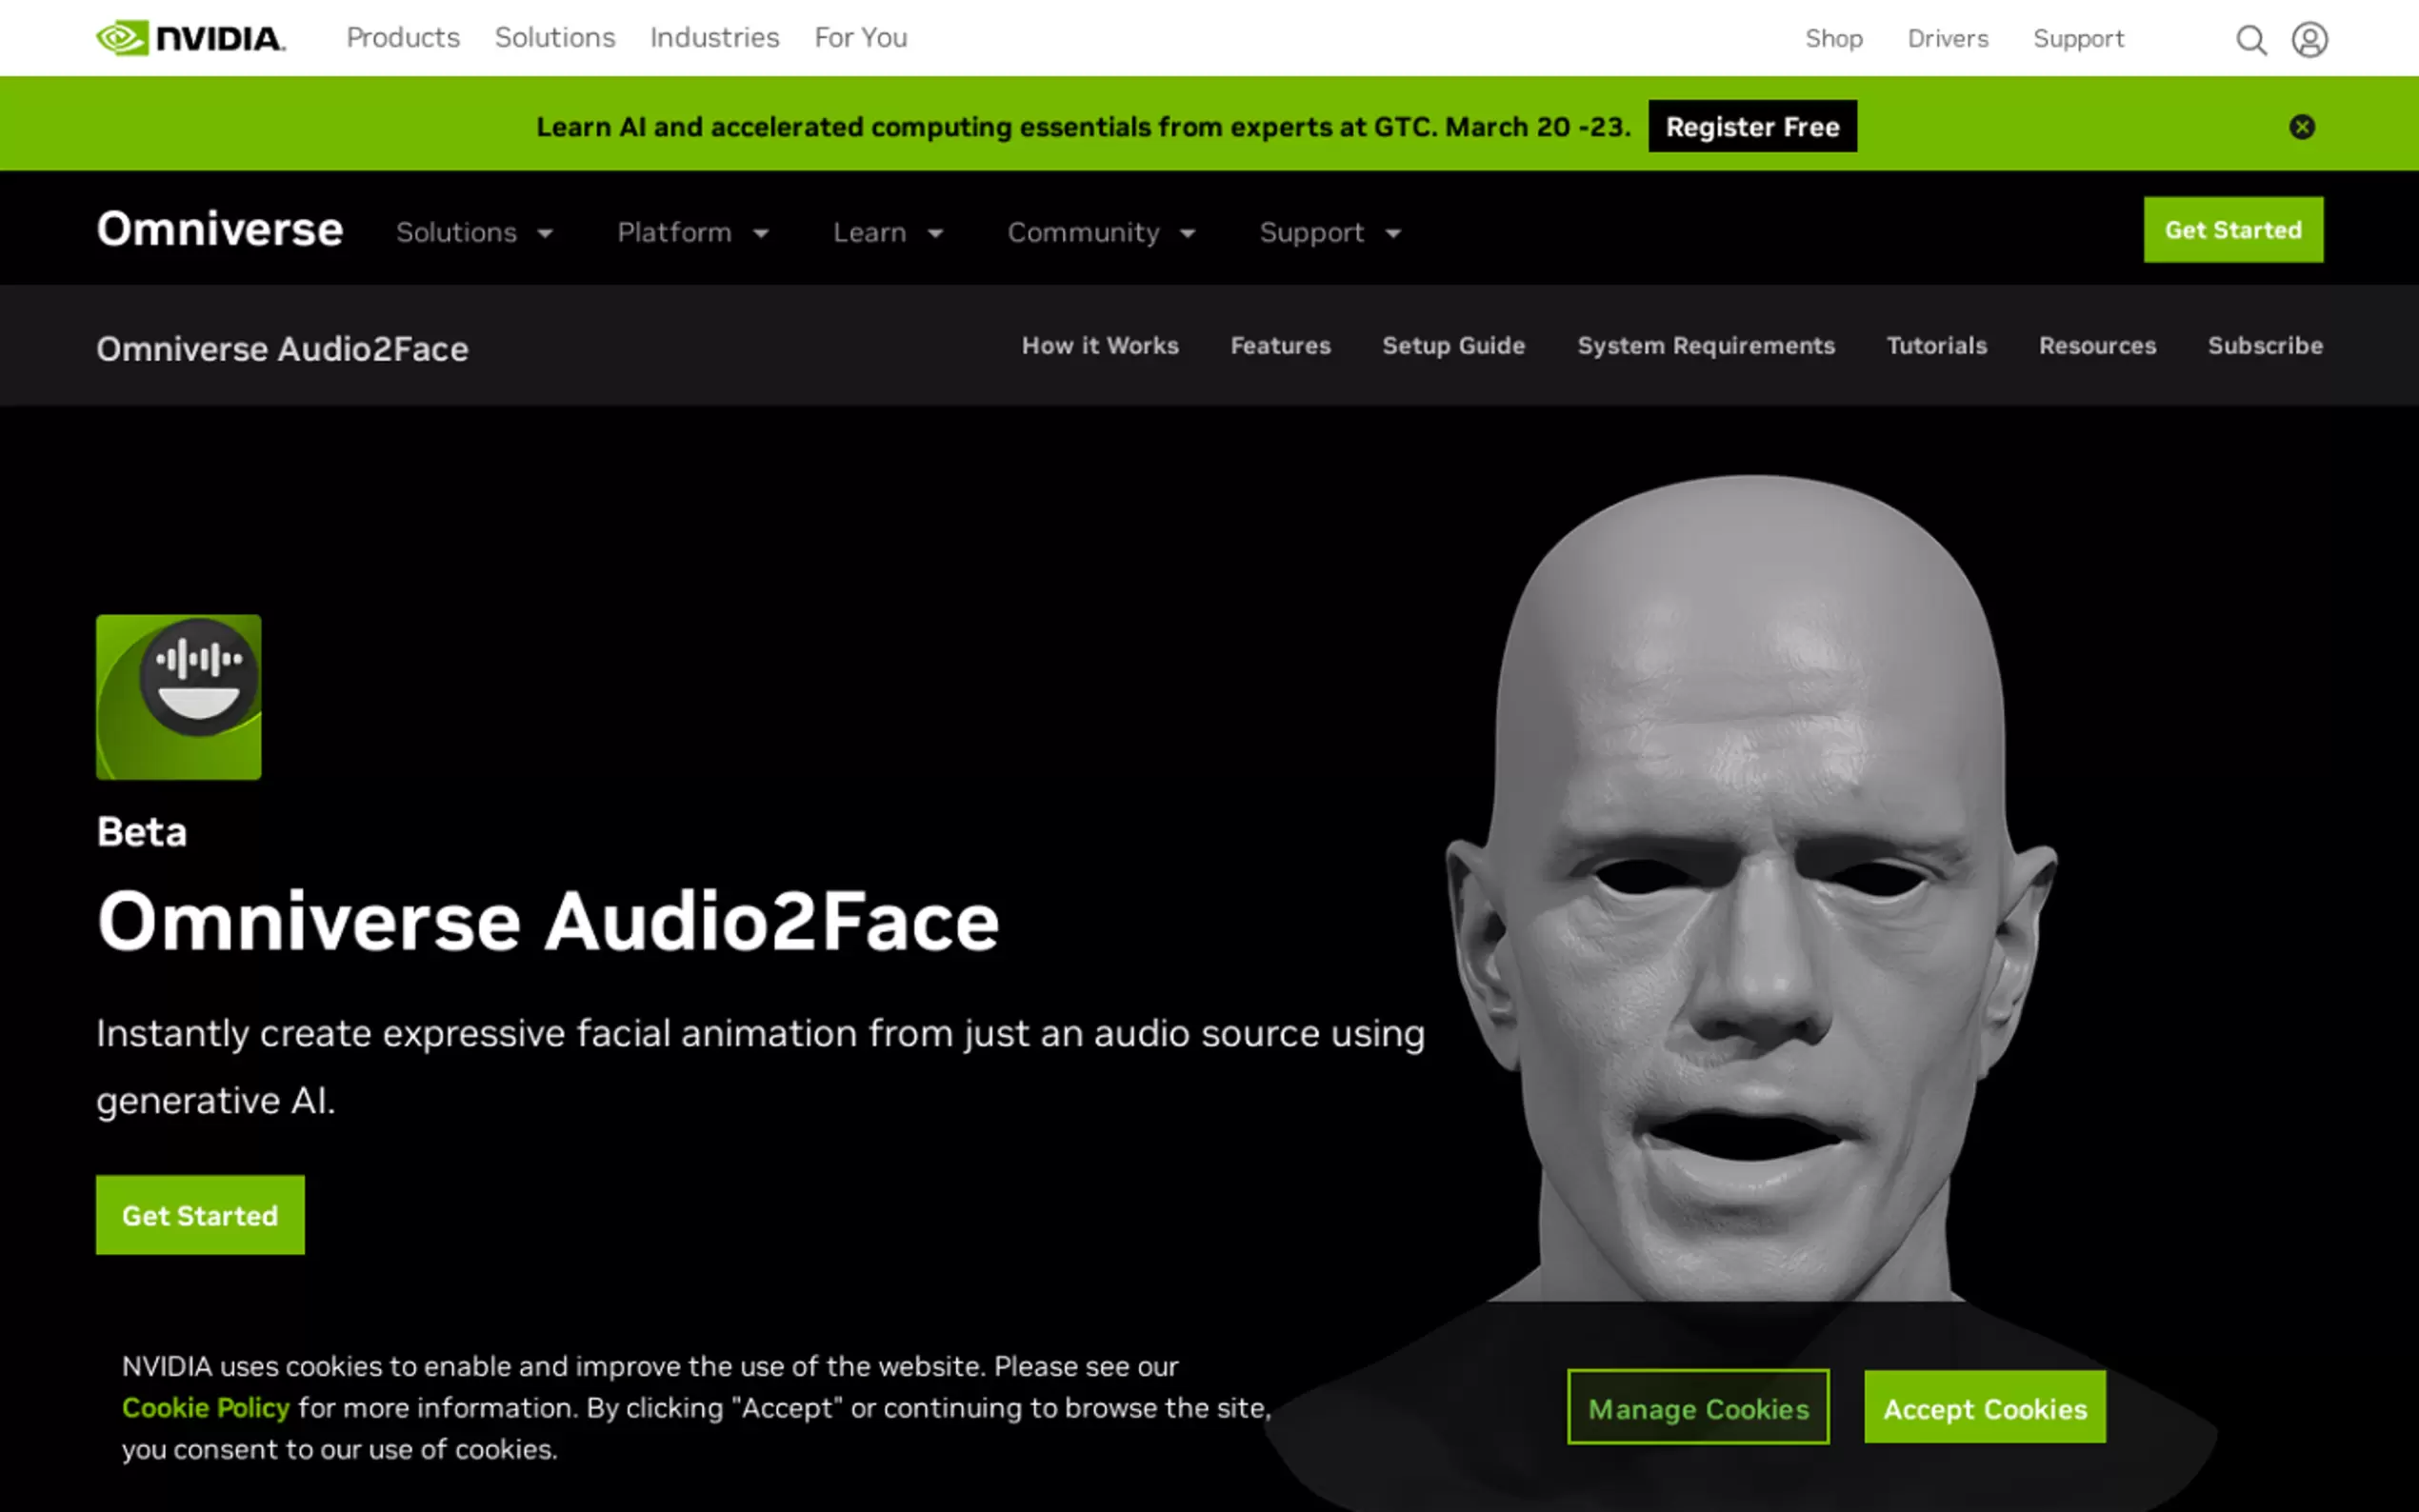Click the user account icon

tap(2310, 40)
